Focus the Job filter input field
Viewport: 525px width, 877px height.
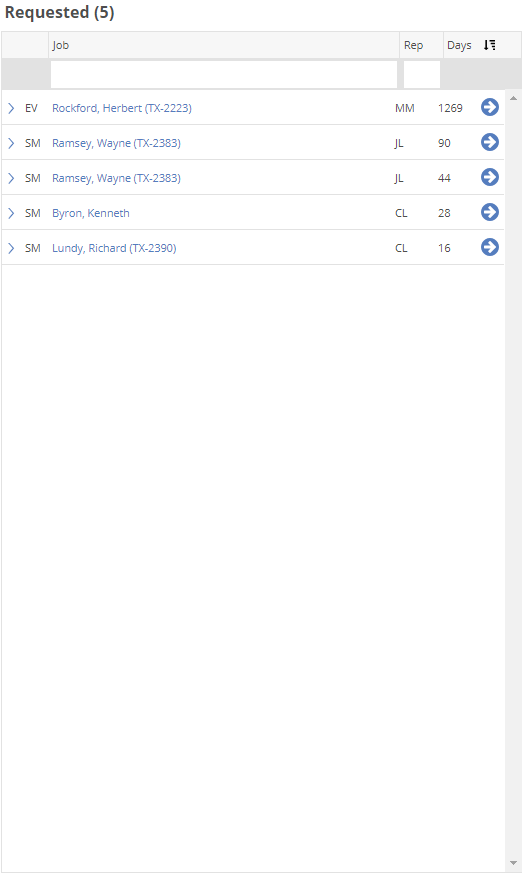224,74
